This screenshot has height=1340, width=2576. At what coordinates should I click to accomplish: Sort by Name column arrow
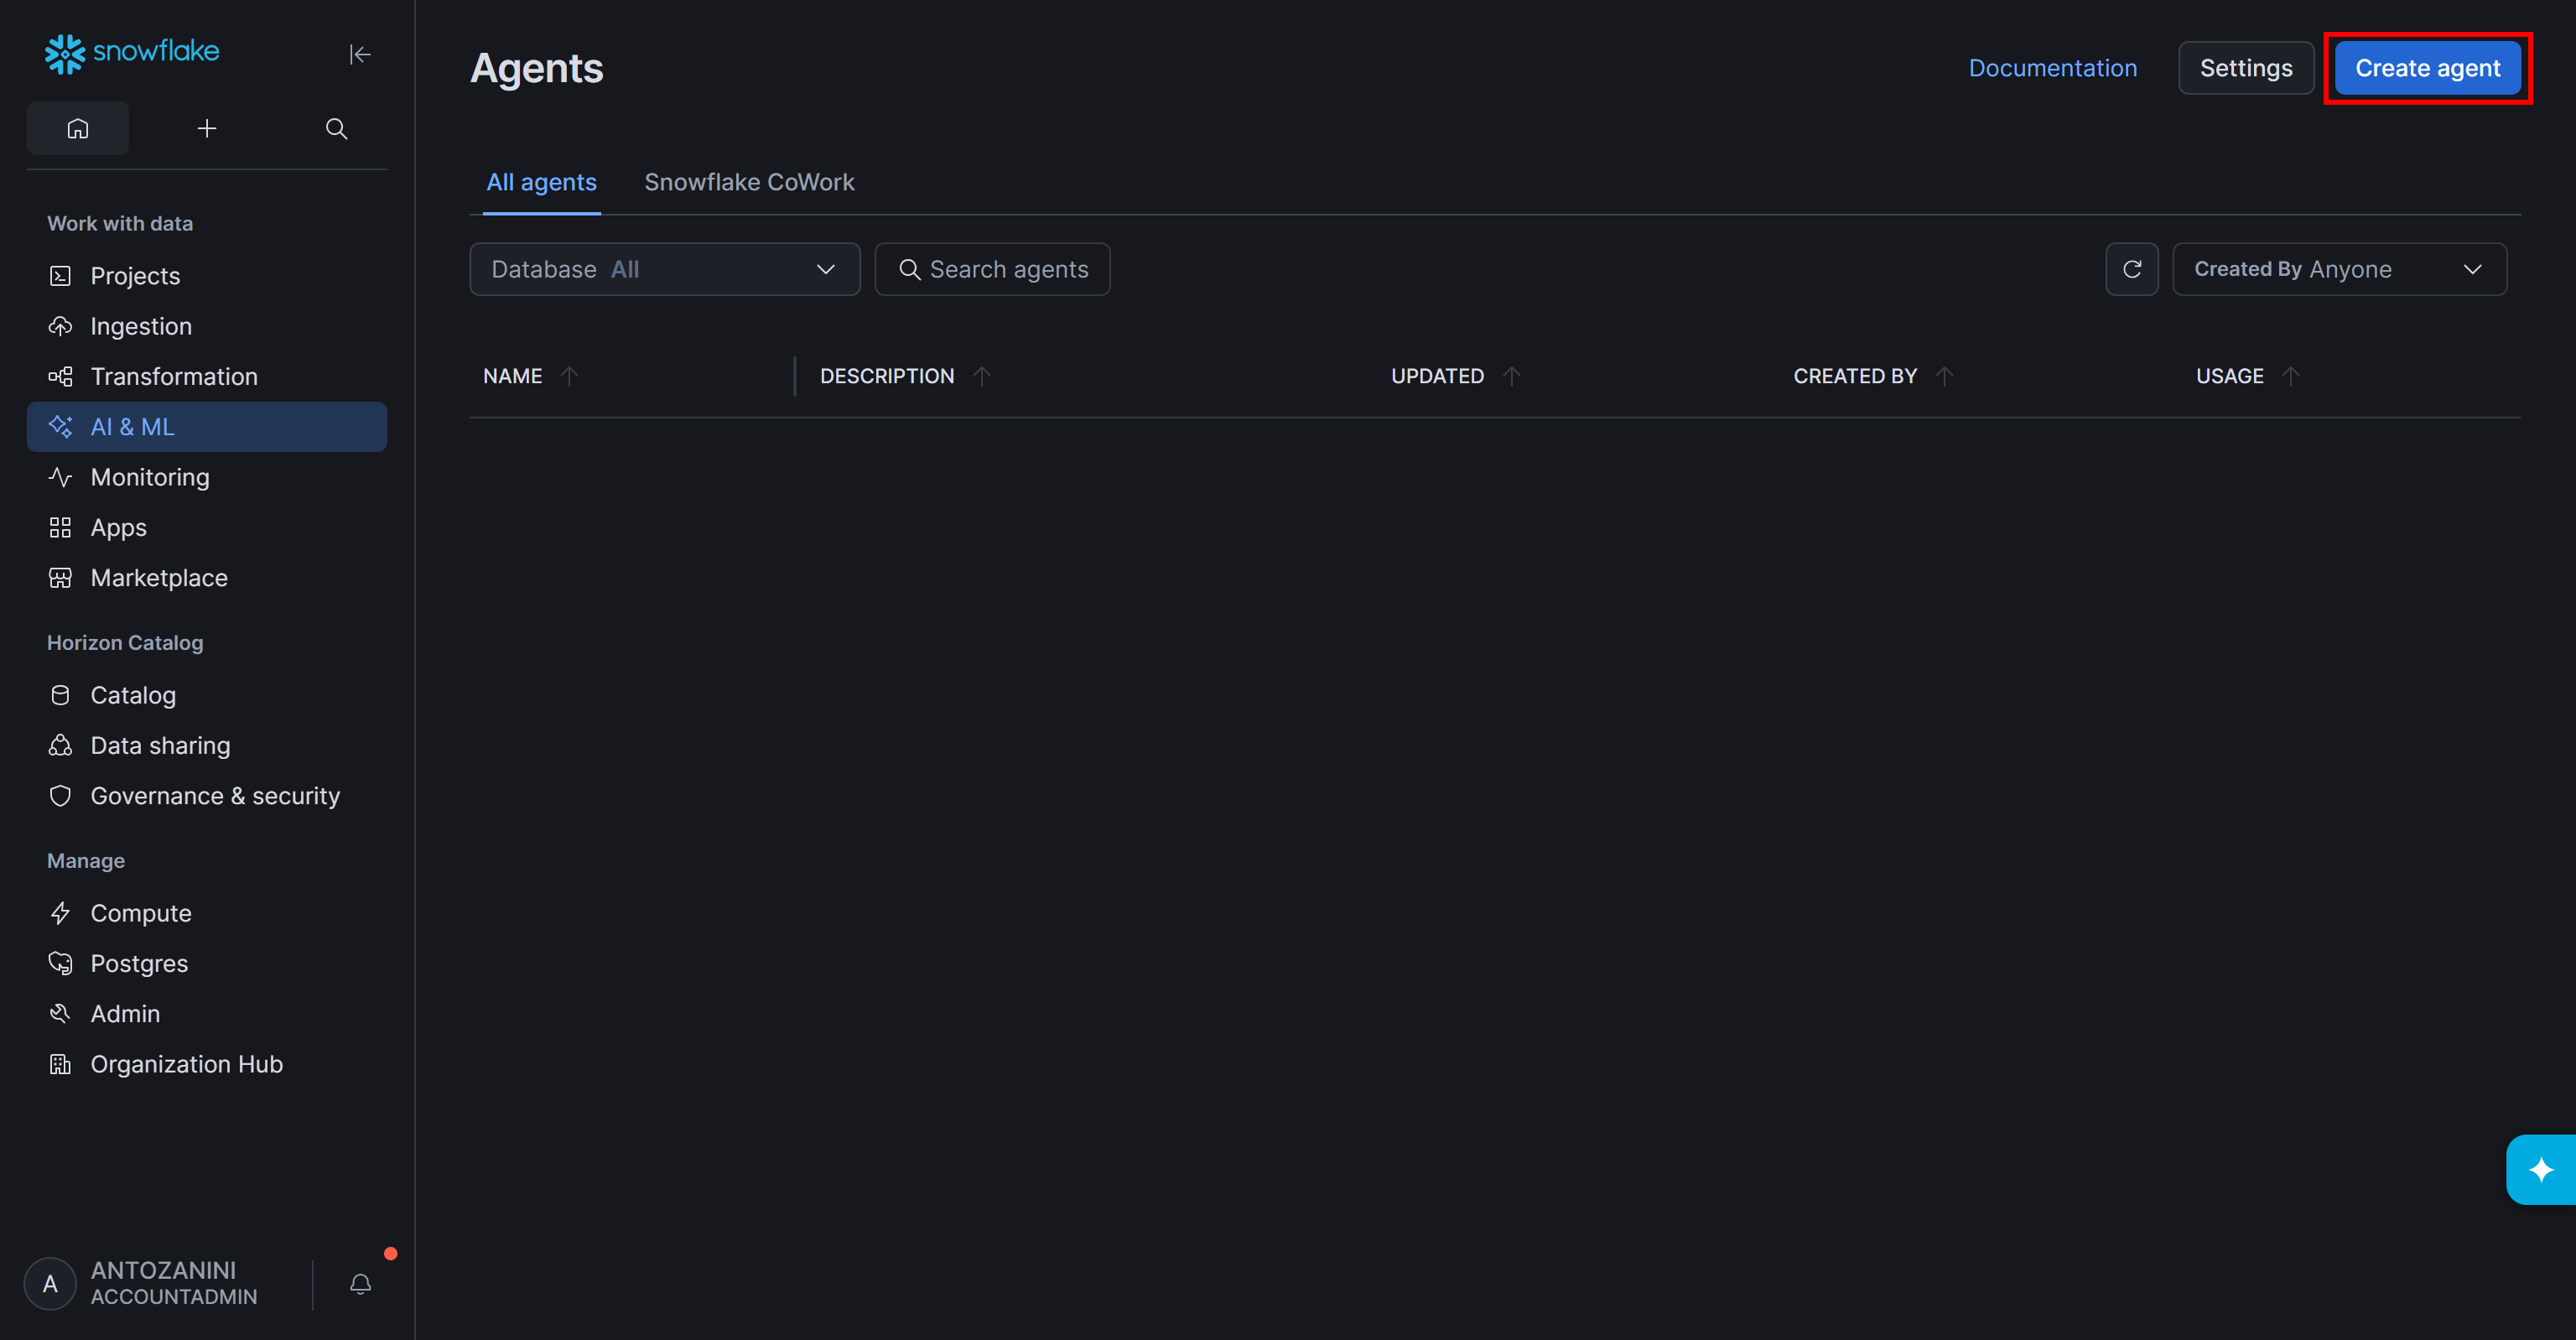point(569,376)
